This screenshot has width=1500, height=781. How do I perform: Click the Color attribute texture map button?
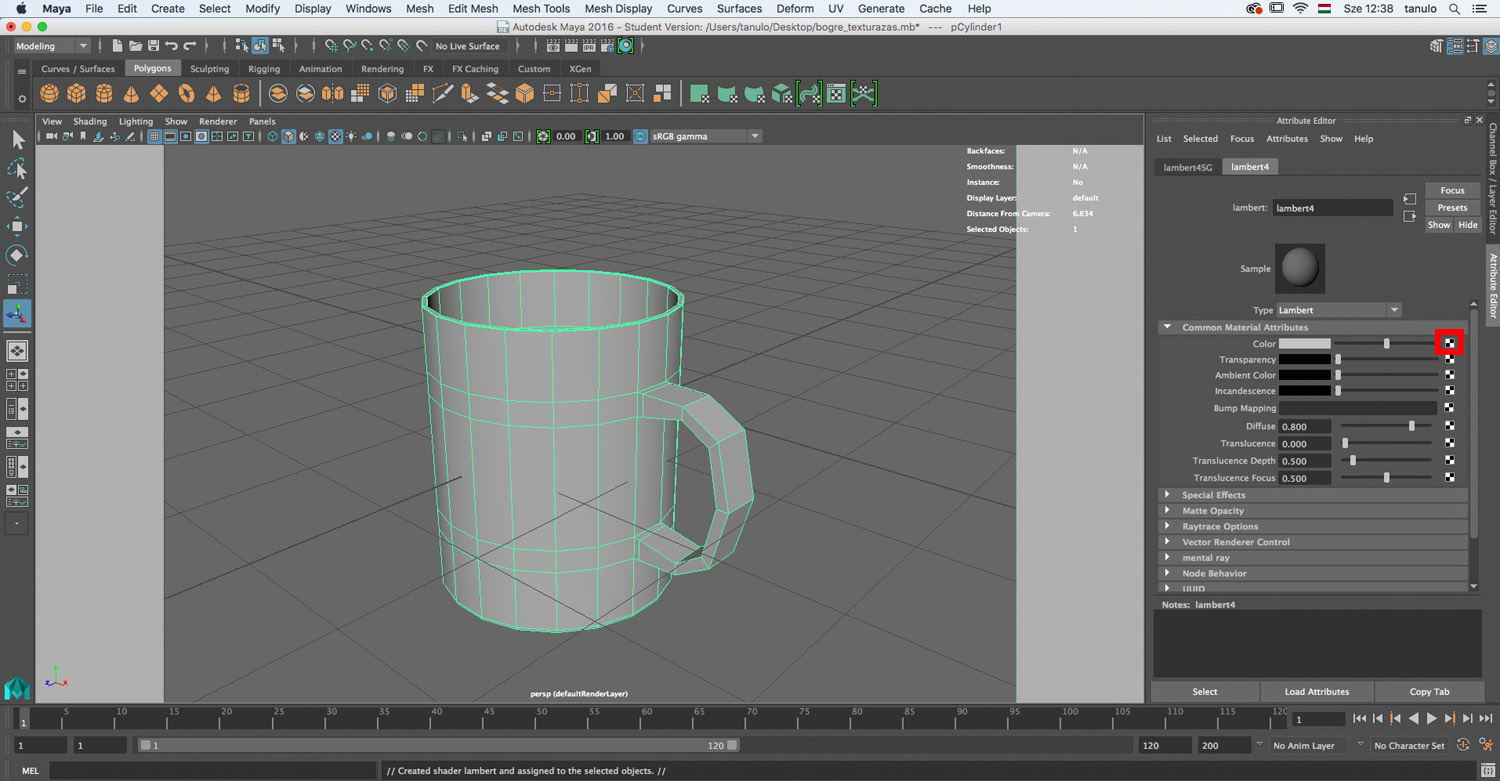[x=1449, y=343]
